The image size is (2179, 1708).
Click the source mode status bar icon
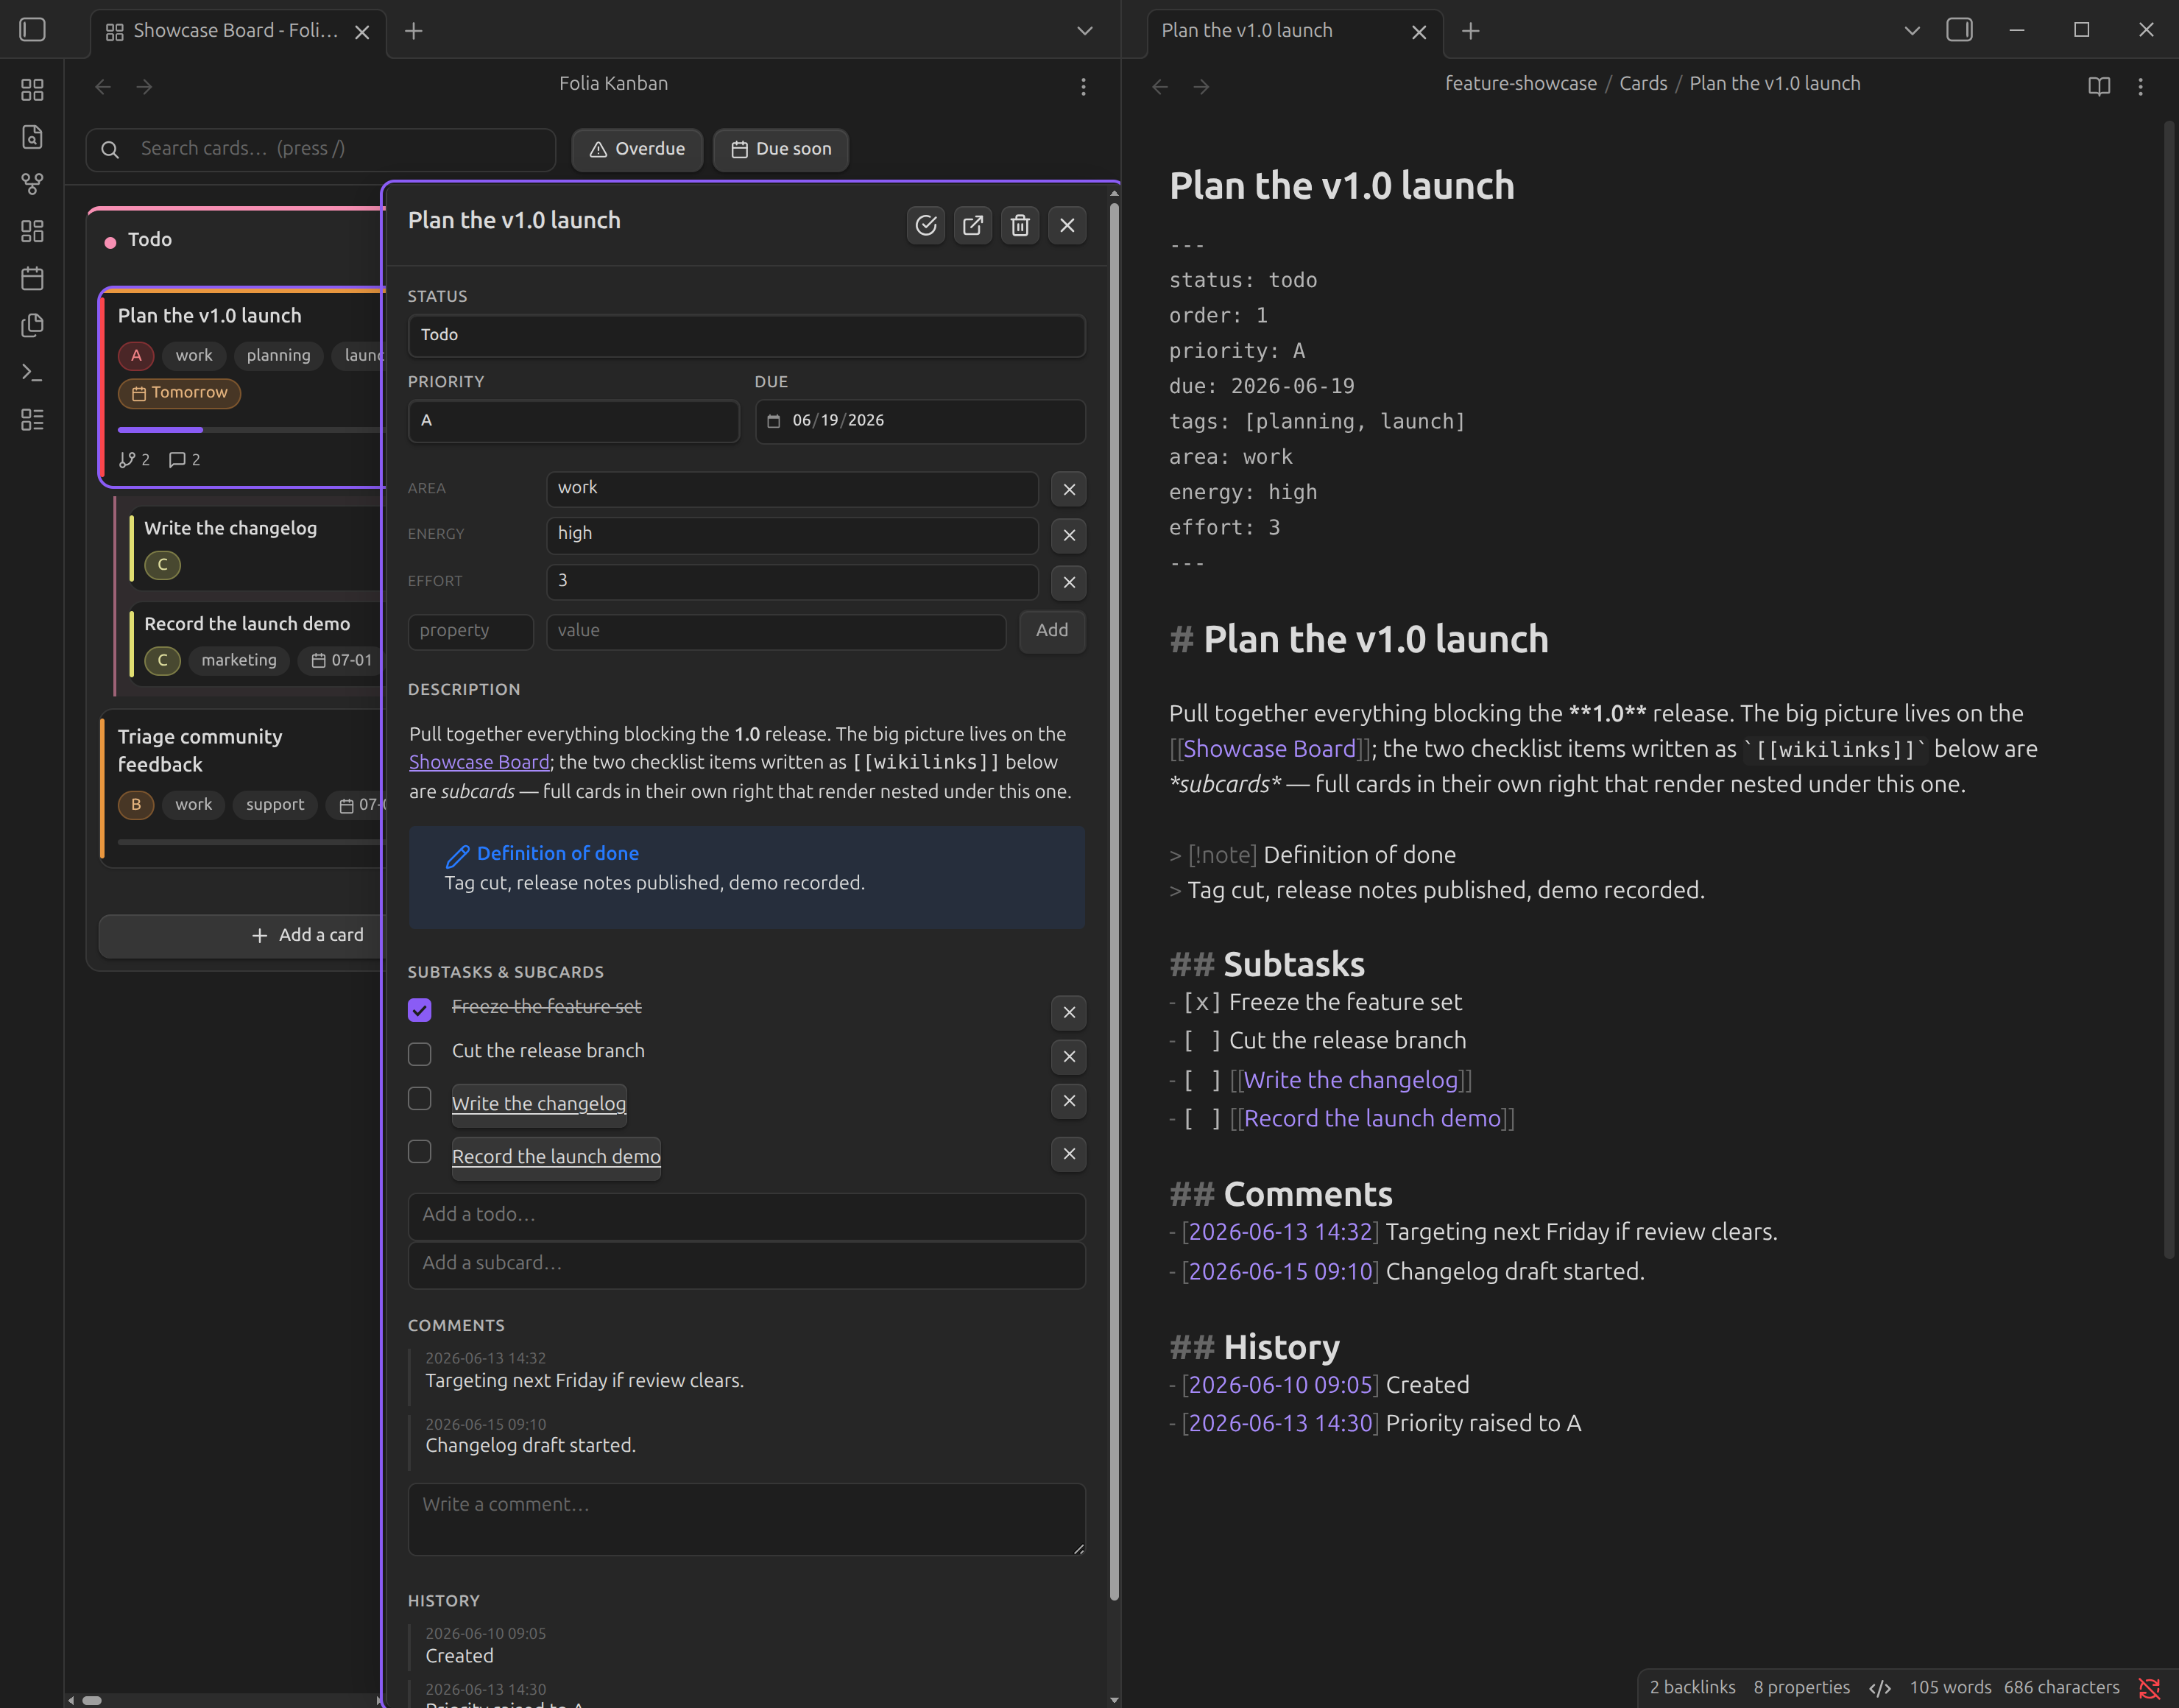click(x=1879, y=1688)
